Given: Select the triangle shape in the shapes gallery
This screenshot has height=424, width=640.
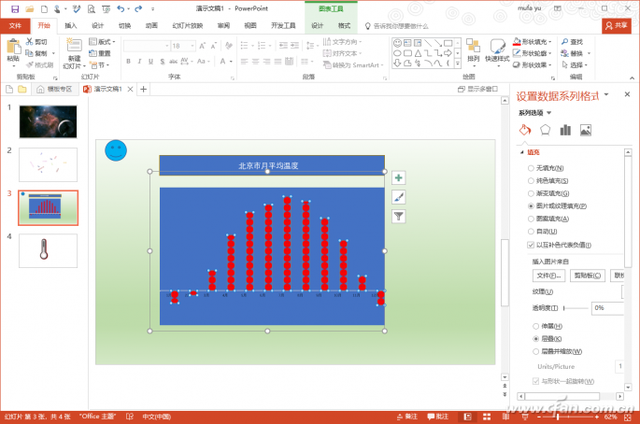Looking at the screenshot, I should (418, 53).
